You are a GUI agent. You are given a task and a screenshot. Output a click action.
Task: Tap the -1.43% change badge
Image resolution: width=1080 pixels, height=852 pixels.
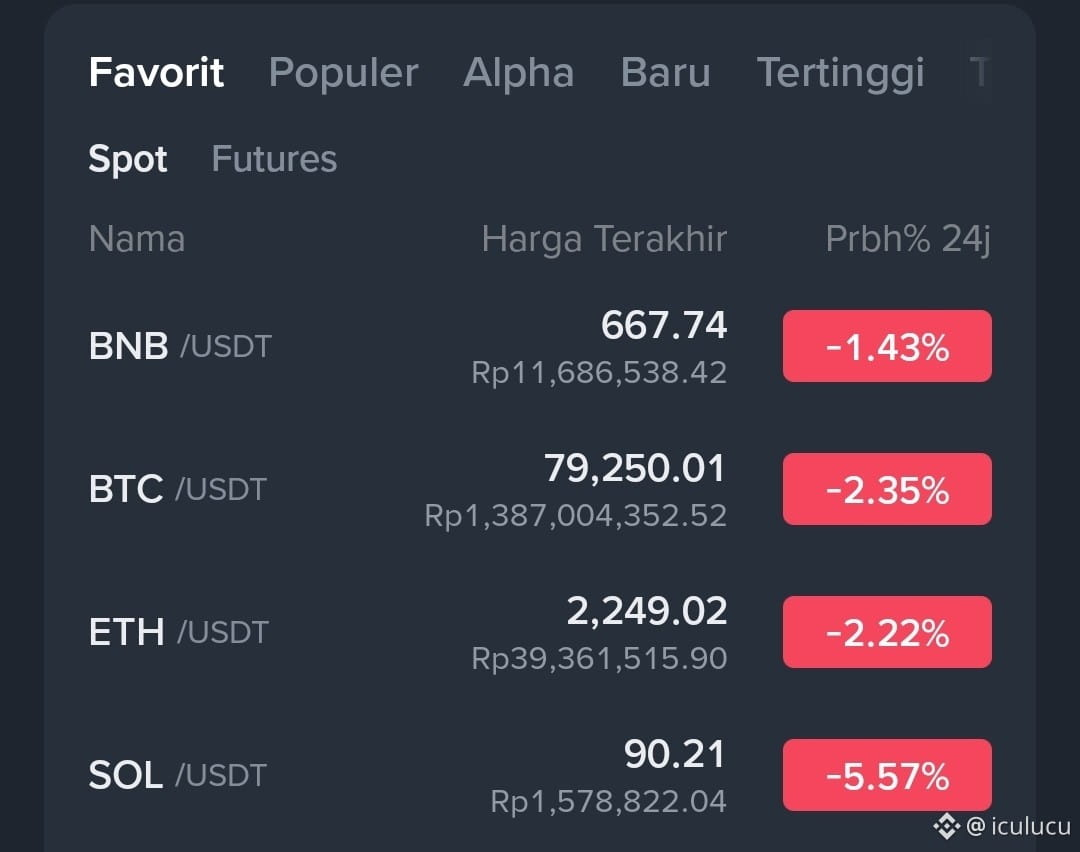(887, 346)
